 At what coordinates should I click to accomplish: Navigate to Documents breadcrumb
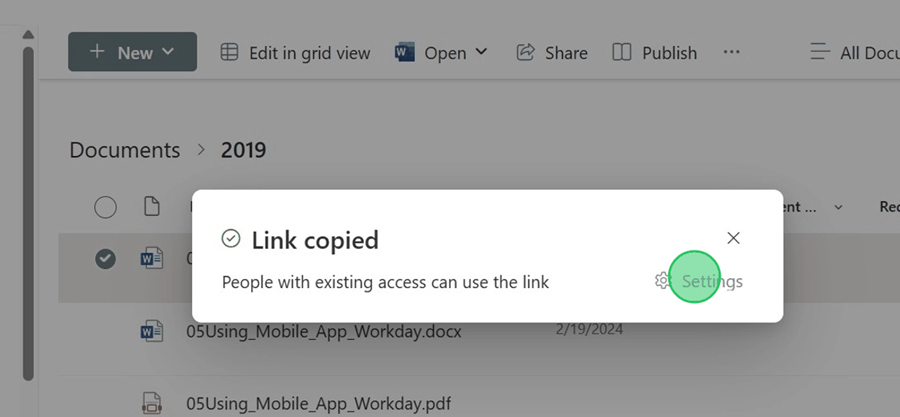[x=125, y=150]
